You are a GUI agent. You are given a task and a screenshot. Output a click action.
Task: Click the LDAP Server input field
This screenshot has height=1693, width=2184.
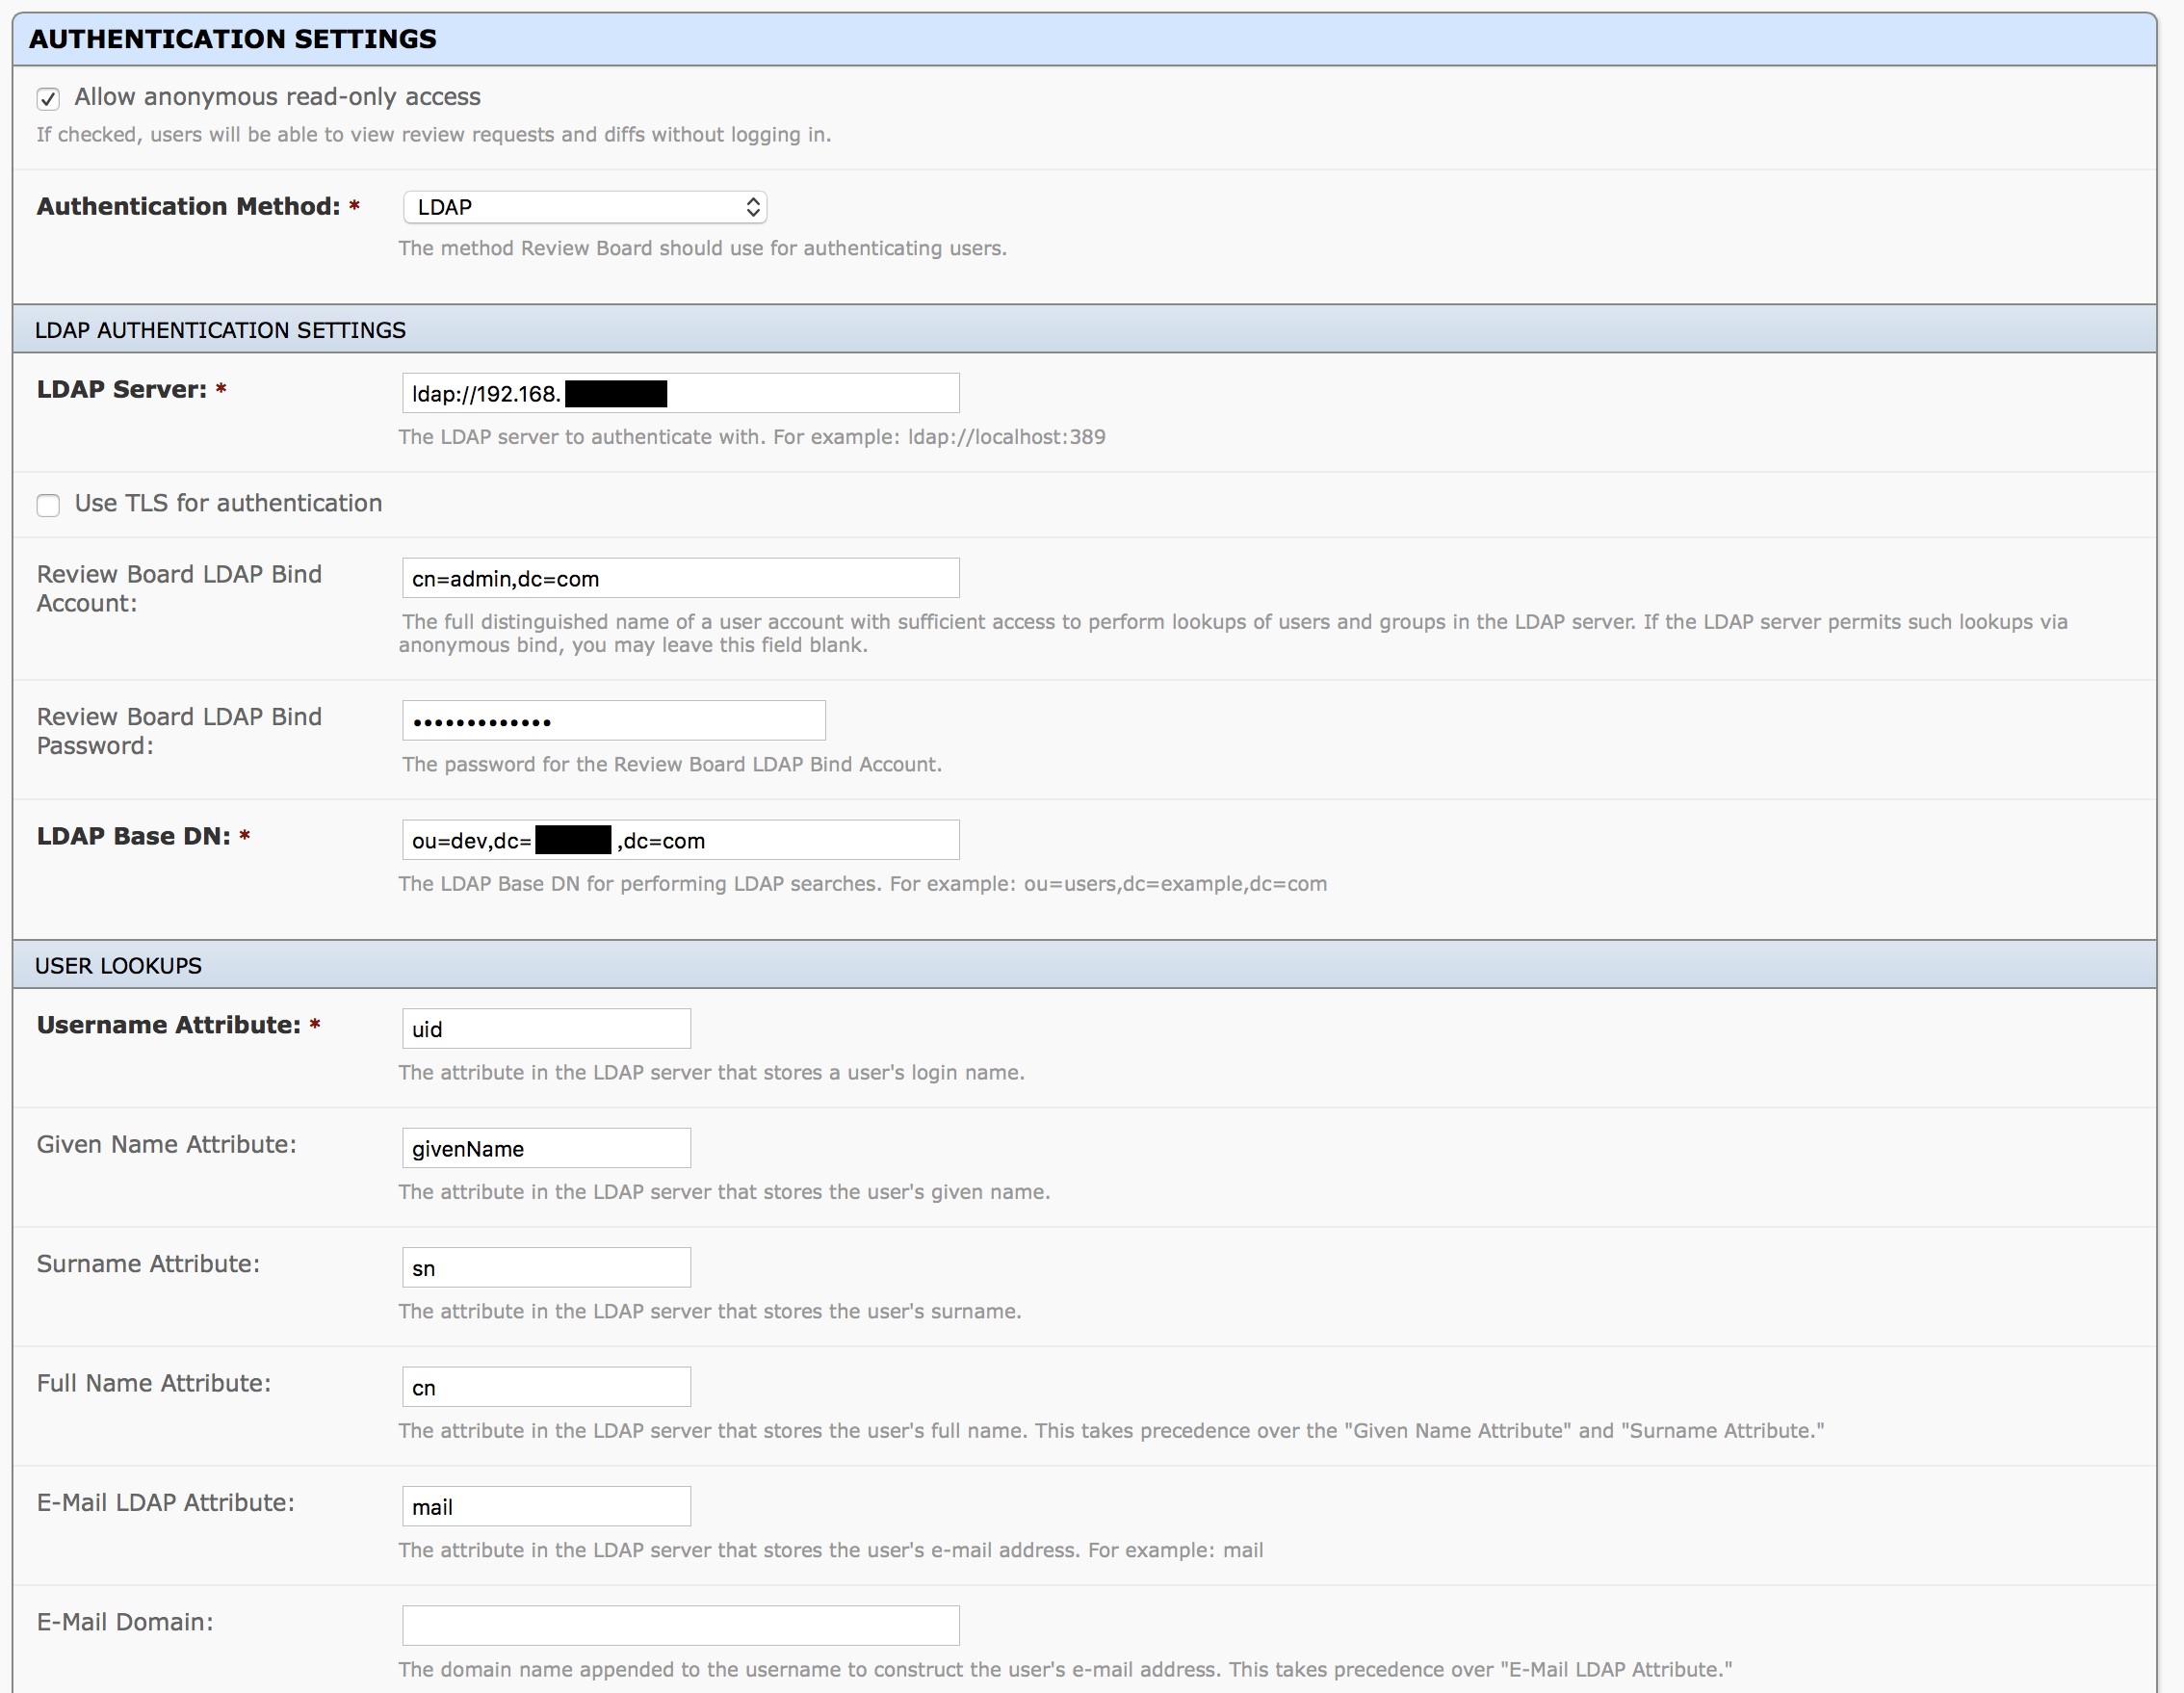pyautogui.click(x=681, y=393)
